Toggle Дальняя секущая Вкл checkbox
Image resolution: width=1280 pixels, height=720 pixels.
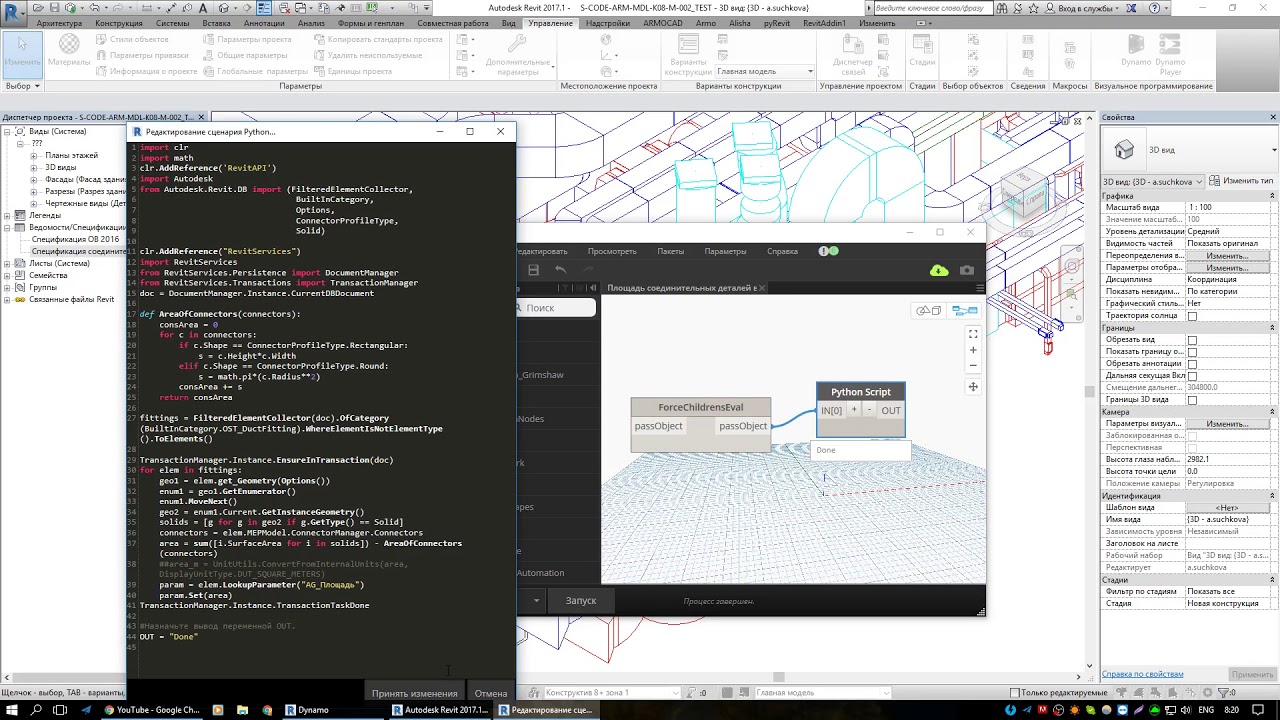coord(1192,376)
